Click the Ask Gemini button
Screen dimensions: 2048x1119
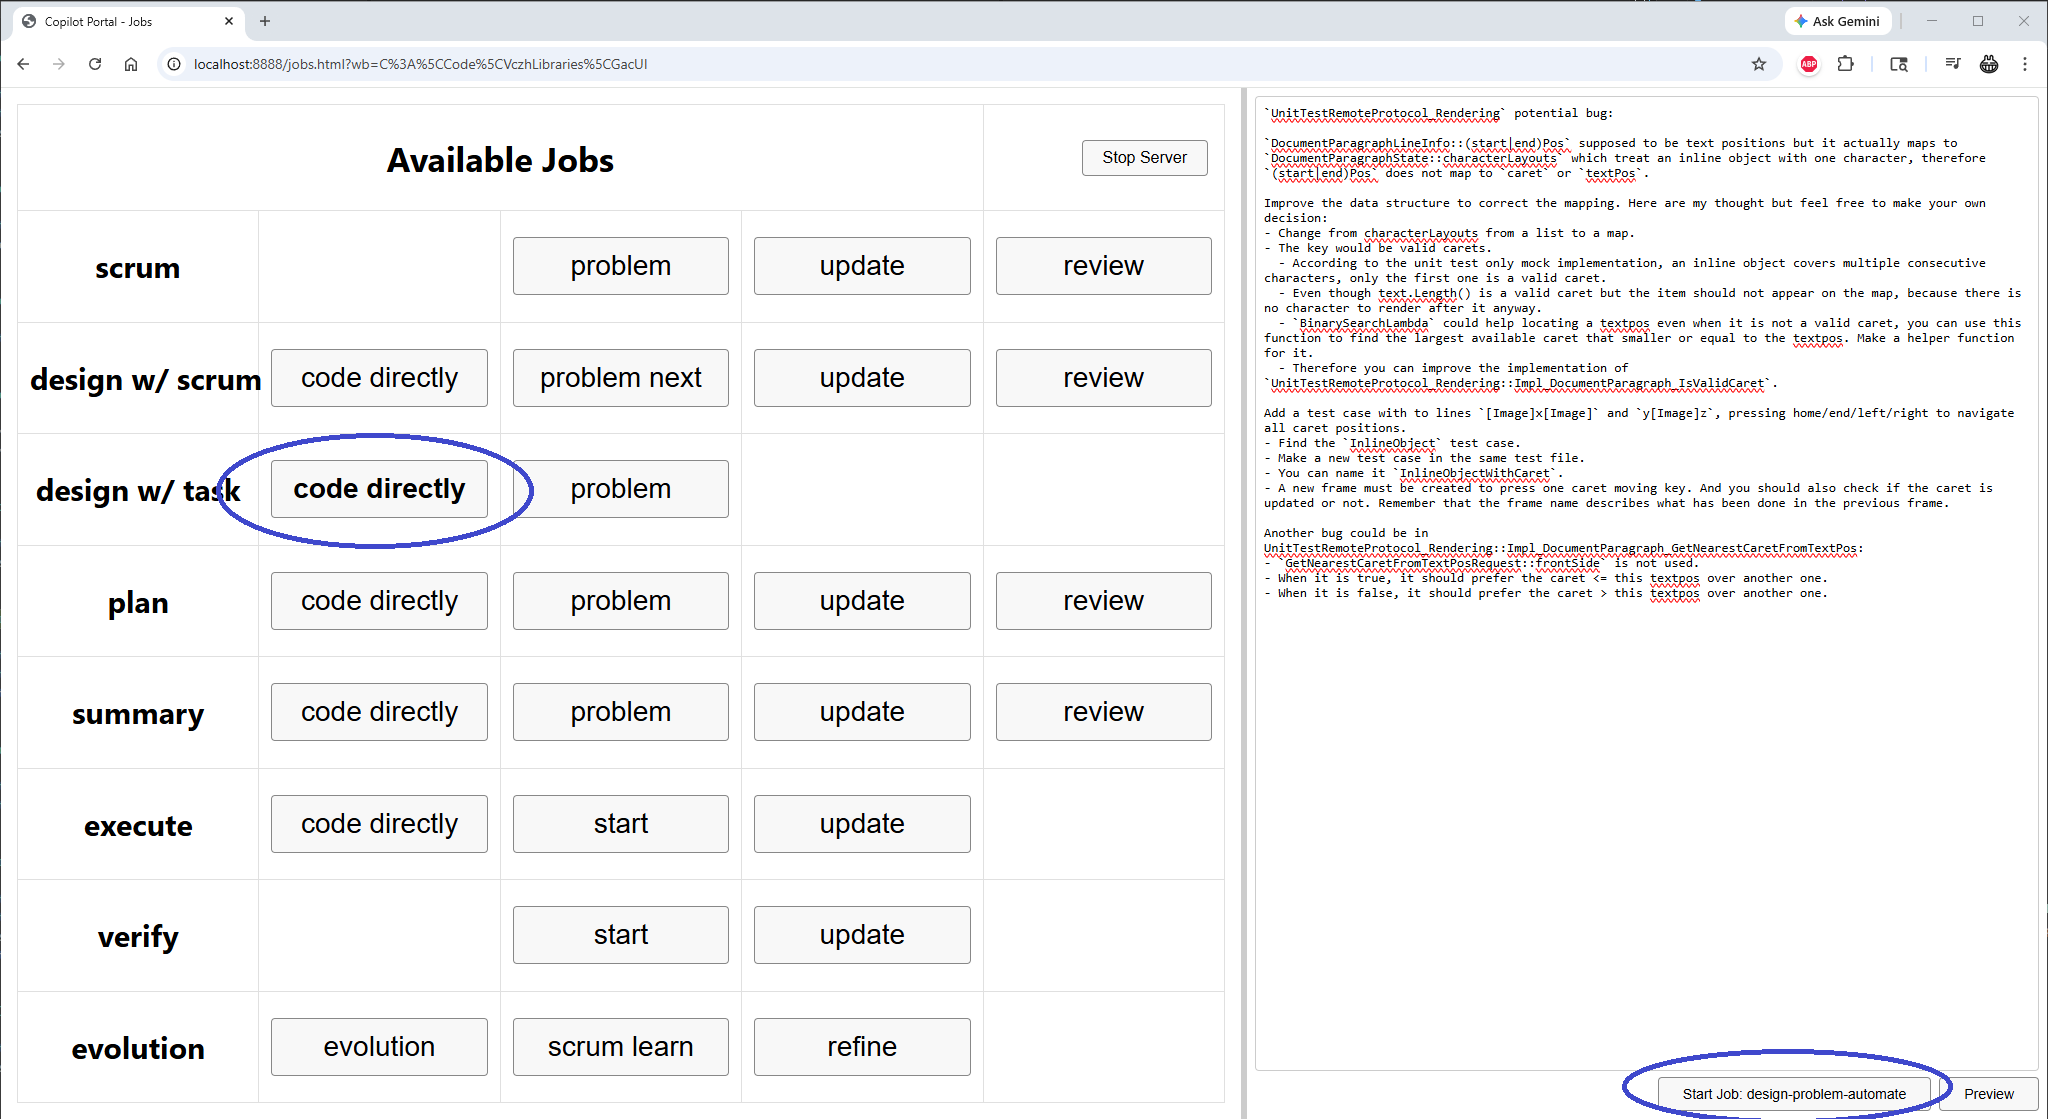(x=1837, y=21)
